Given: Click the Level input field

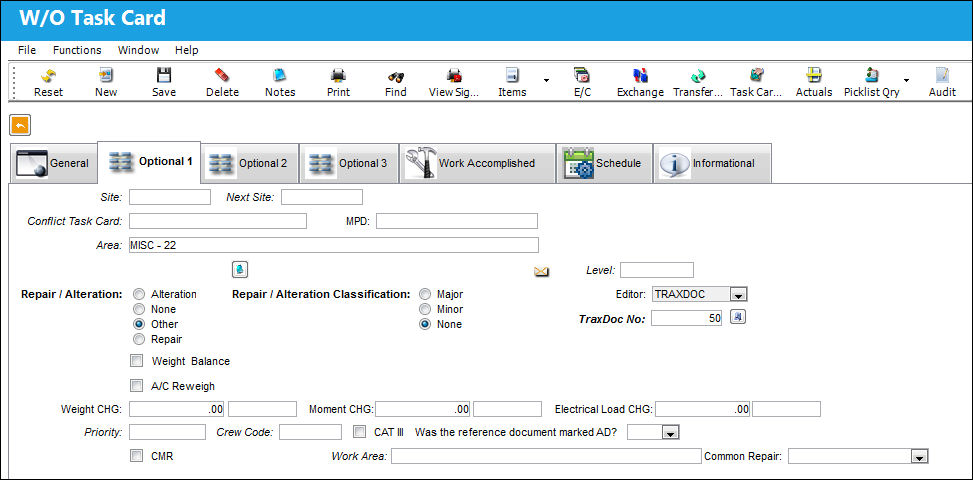Looking at the screenshot, I should 657,270.
